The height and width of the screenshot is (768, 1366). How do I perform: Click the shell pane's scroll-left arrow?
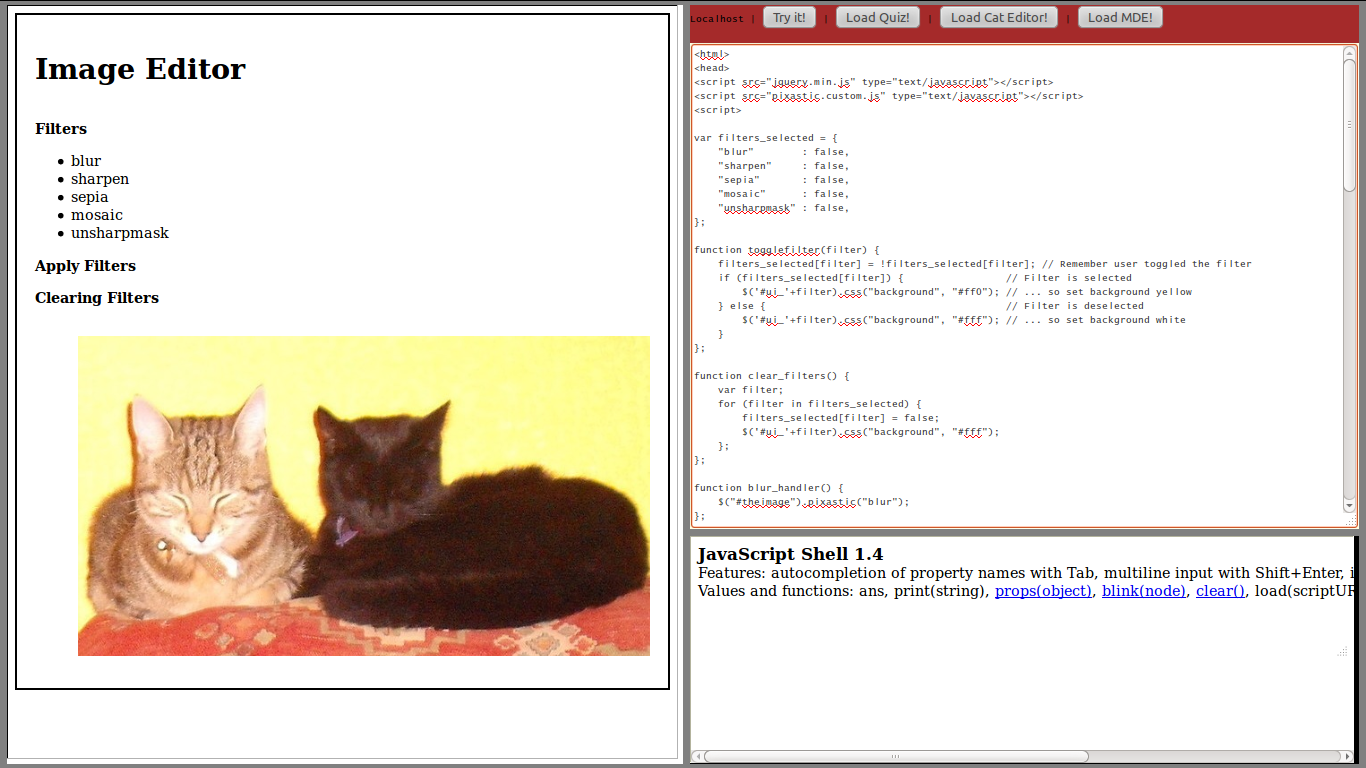coord(698,756)
